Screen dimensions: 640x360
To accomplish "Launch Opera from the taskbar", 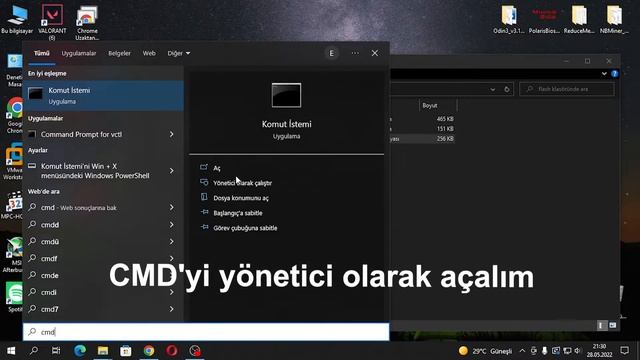I will coord(172,351).
